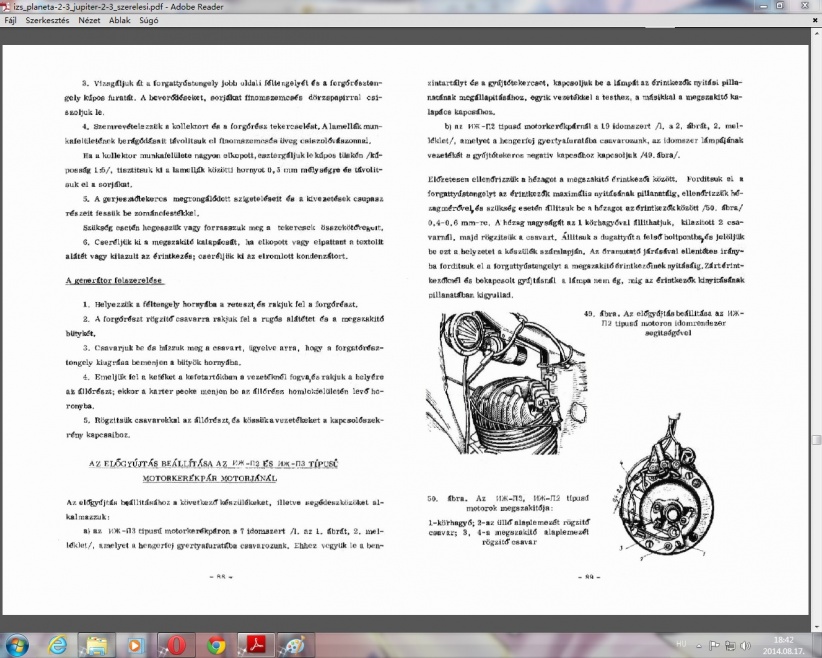Switch to Google Chrome in the taskbar
Screen dimensions: 822x658
point(213,644)
